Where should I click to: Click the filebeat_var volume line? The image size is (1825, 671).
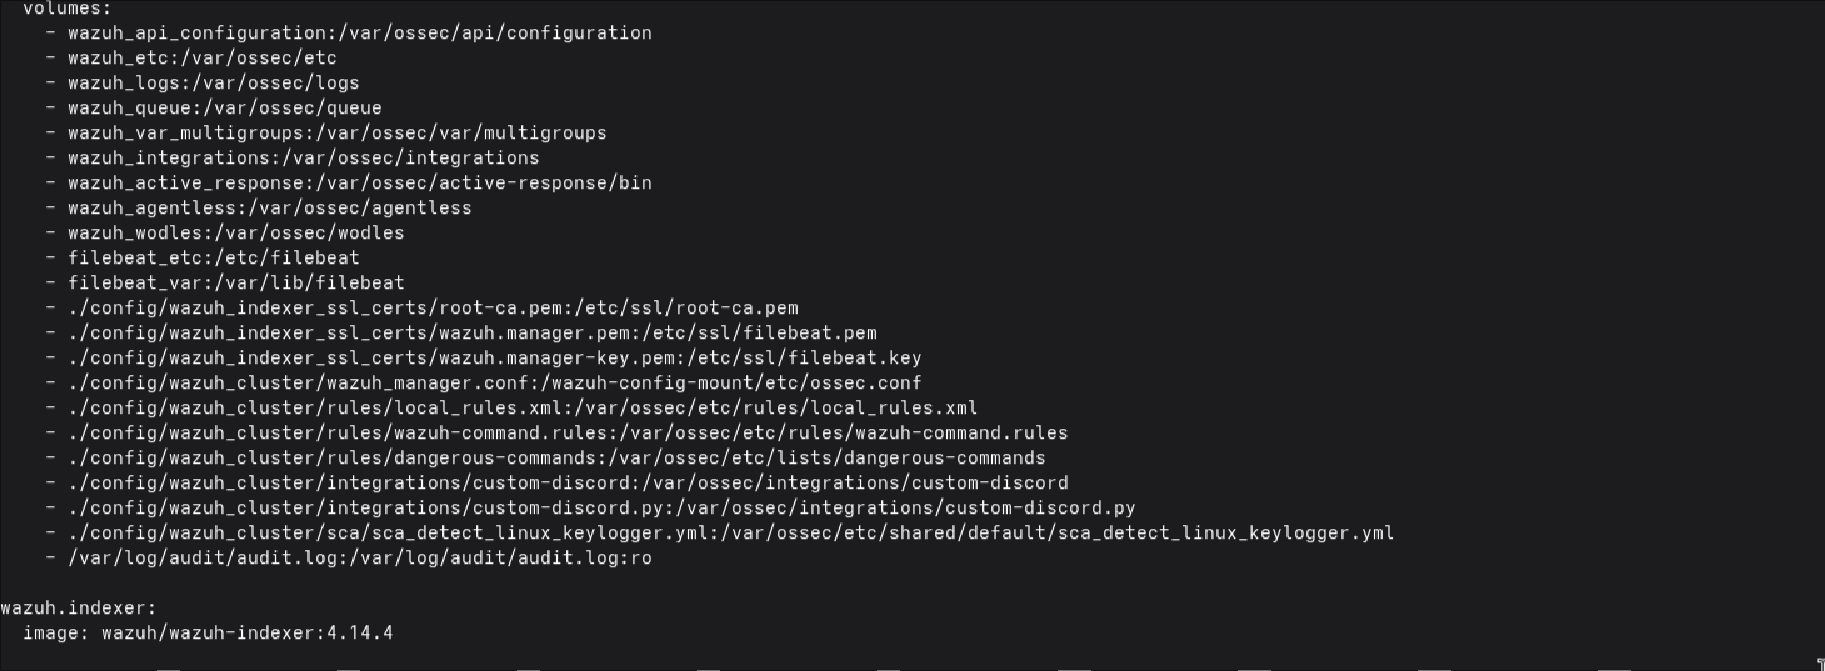(x=236, y=283)
